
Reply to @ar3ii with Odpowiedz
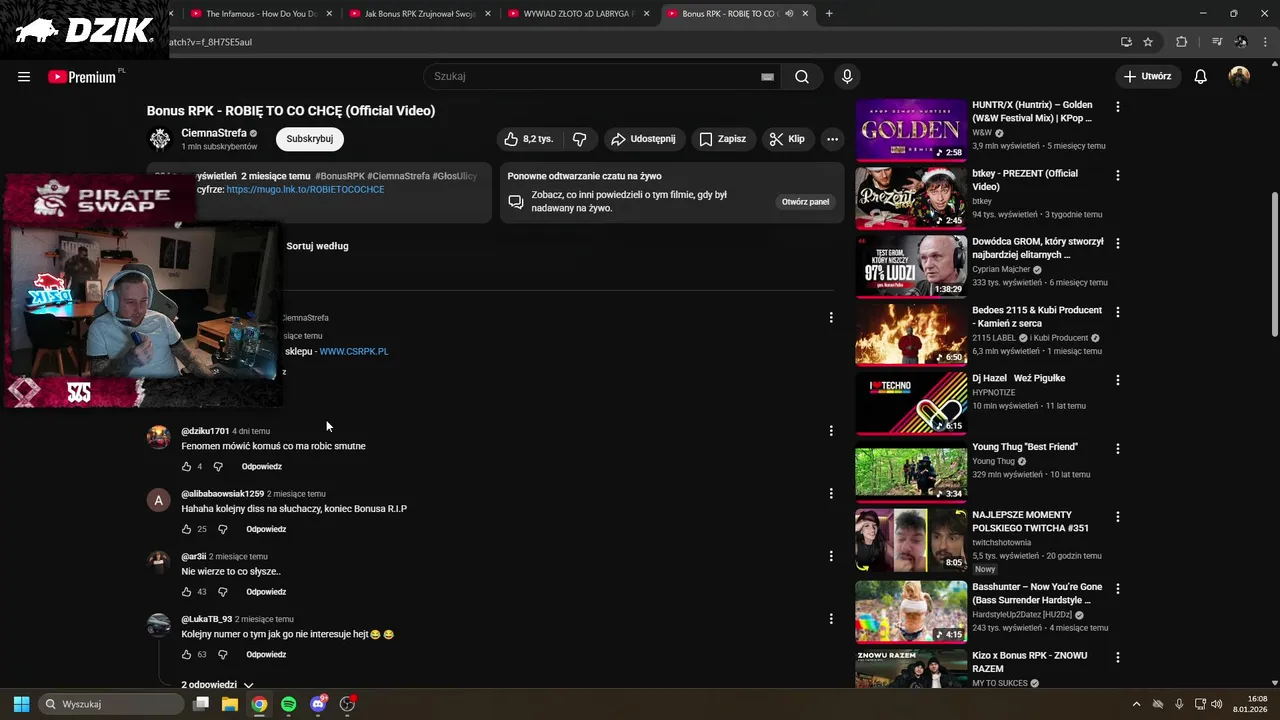(266, 592)
